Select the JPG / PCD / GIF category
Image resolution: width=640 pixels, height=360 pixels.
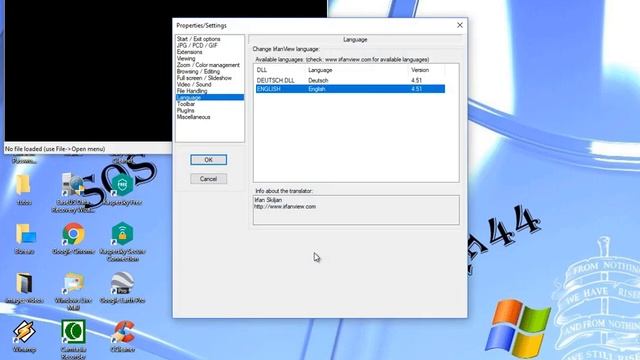(x=197, y=45)
